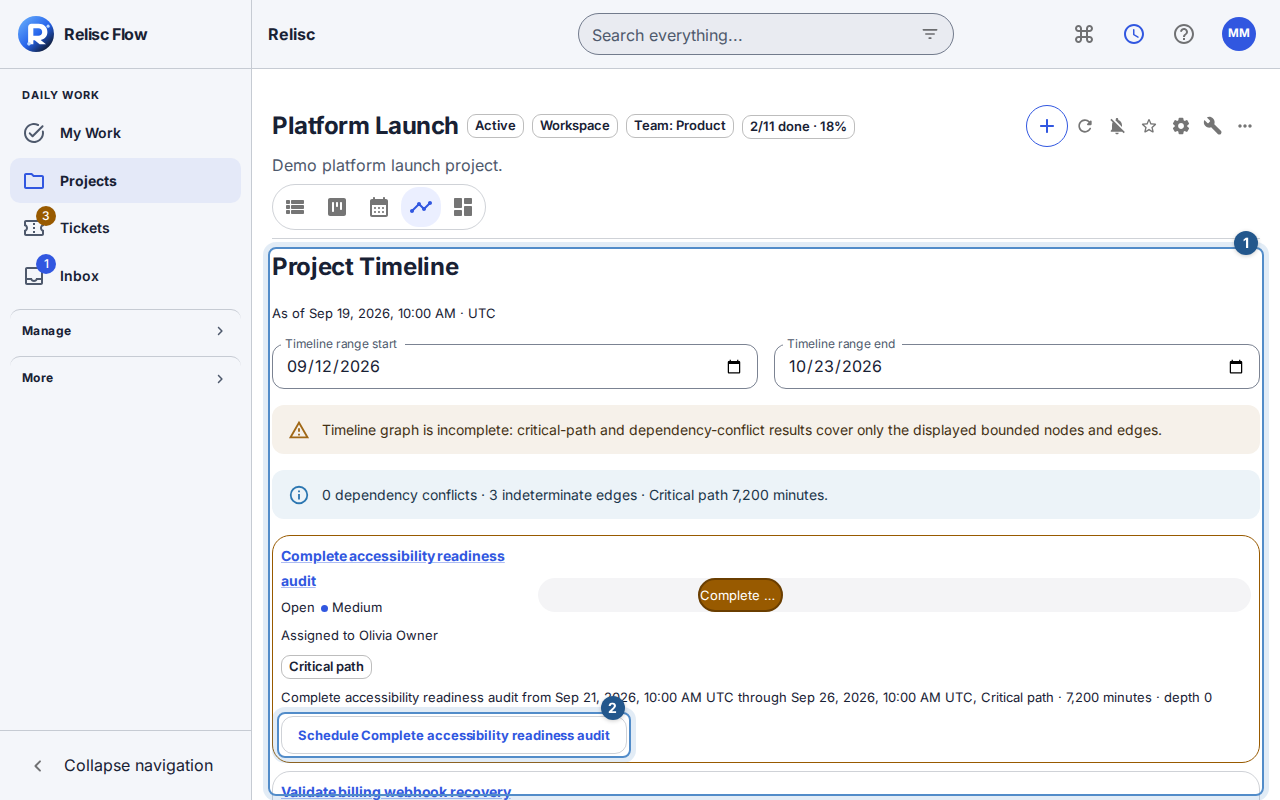Viewport: 1280px width, 800px height.
Task: Click the Open Medium status text
Action: [332, 607]
